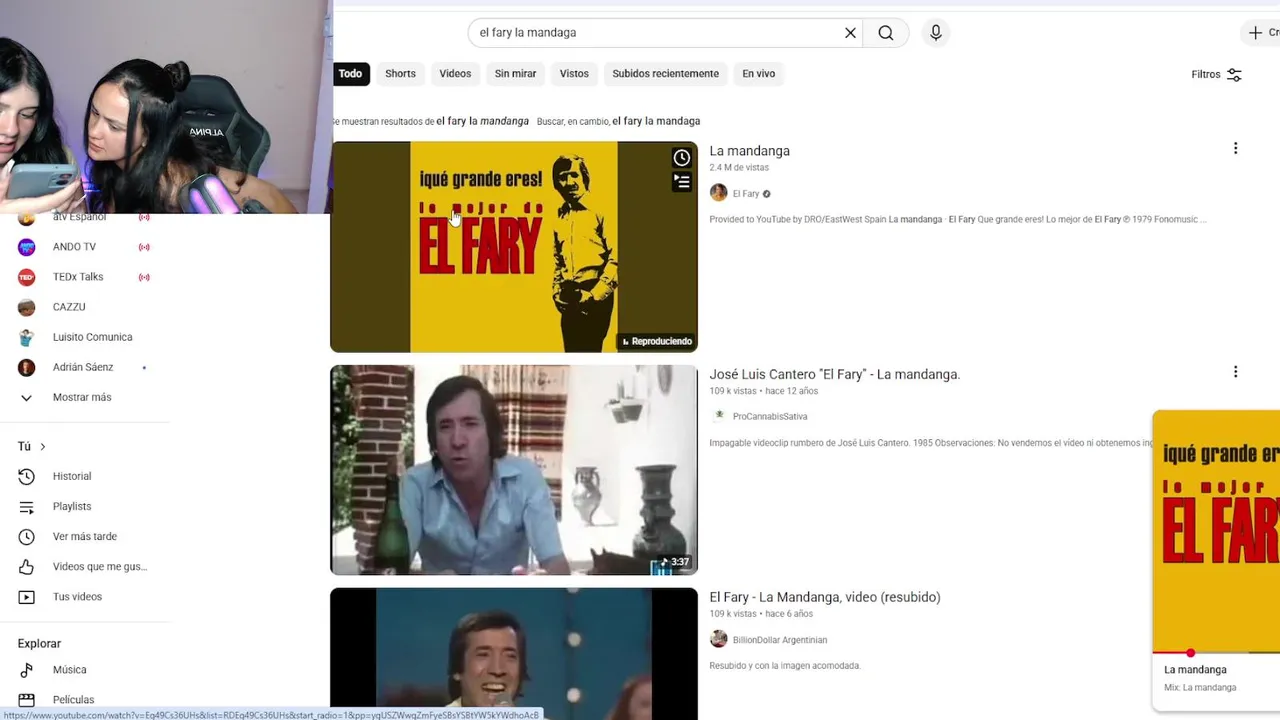
Task: Open the resubido video thumbnail
Action: [x=514, y=654]
